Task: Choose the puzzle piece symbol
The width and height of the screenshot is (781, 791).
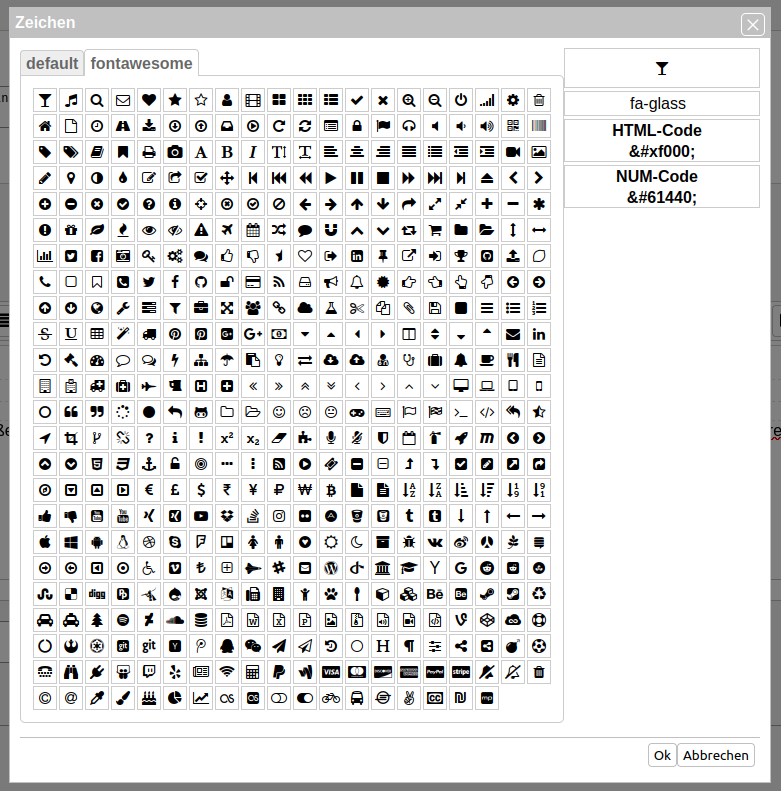Action: click(305, 438)
